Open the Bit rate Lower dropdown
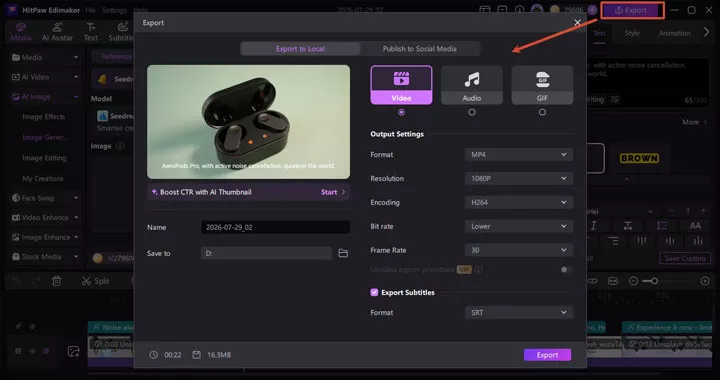The height and width of the screenshot is (380, 720). [519, 226]
